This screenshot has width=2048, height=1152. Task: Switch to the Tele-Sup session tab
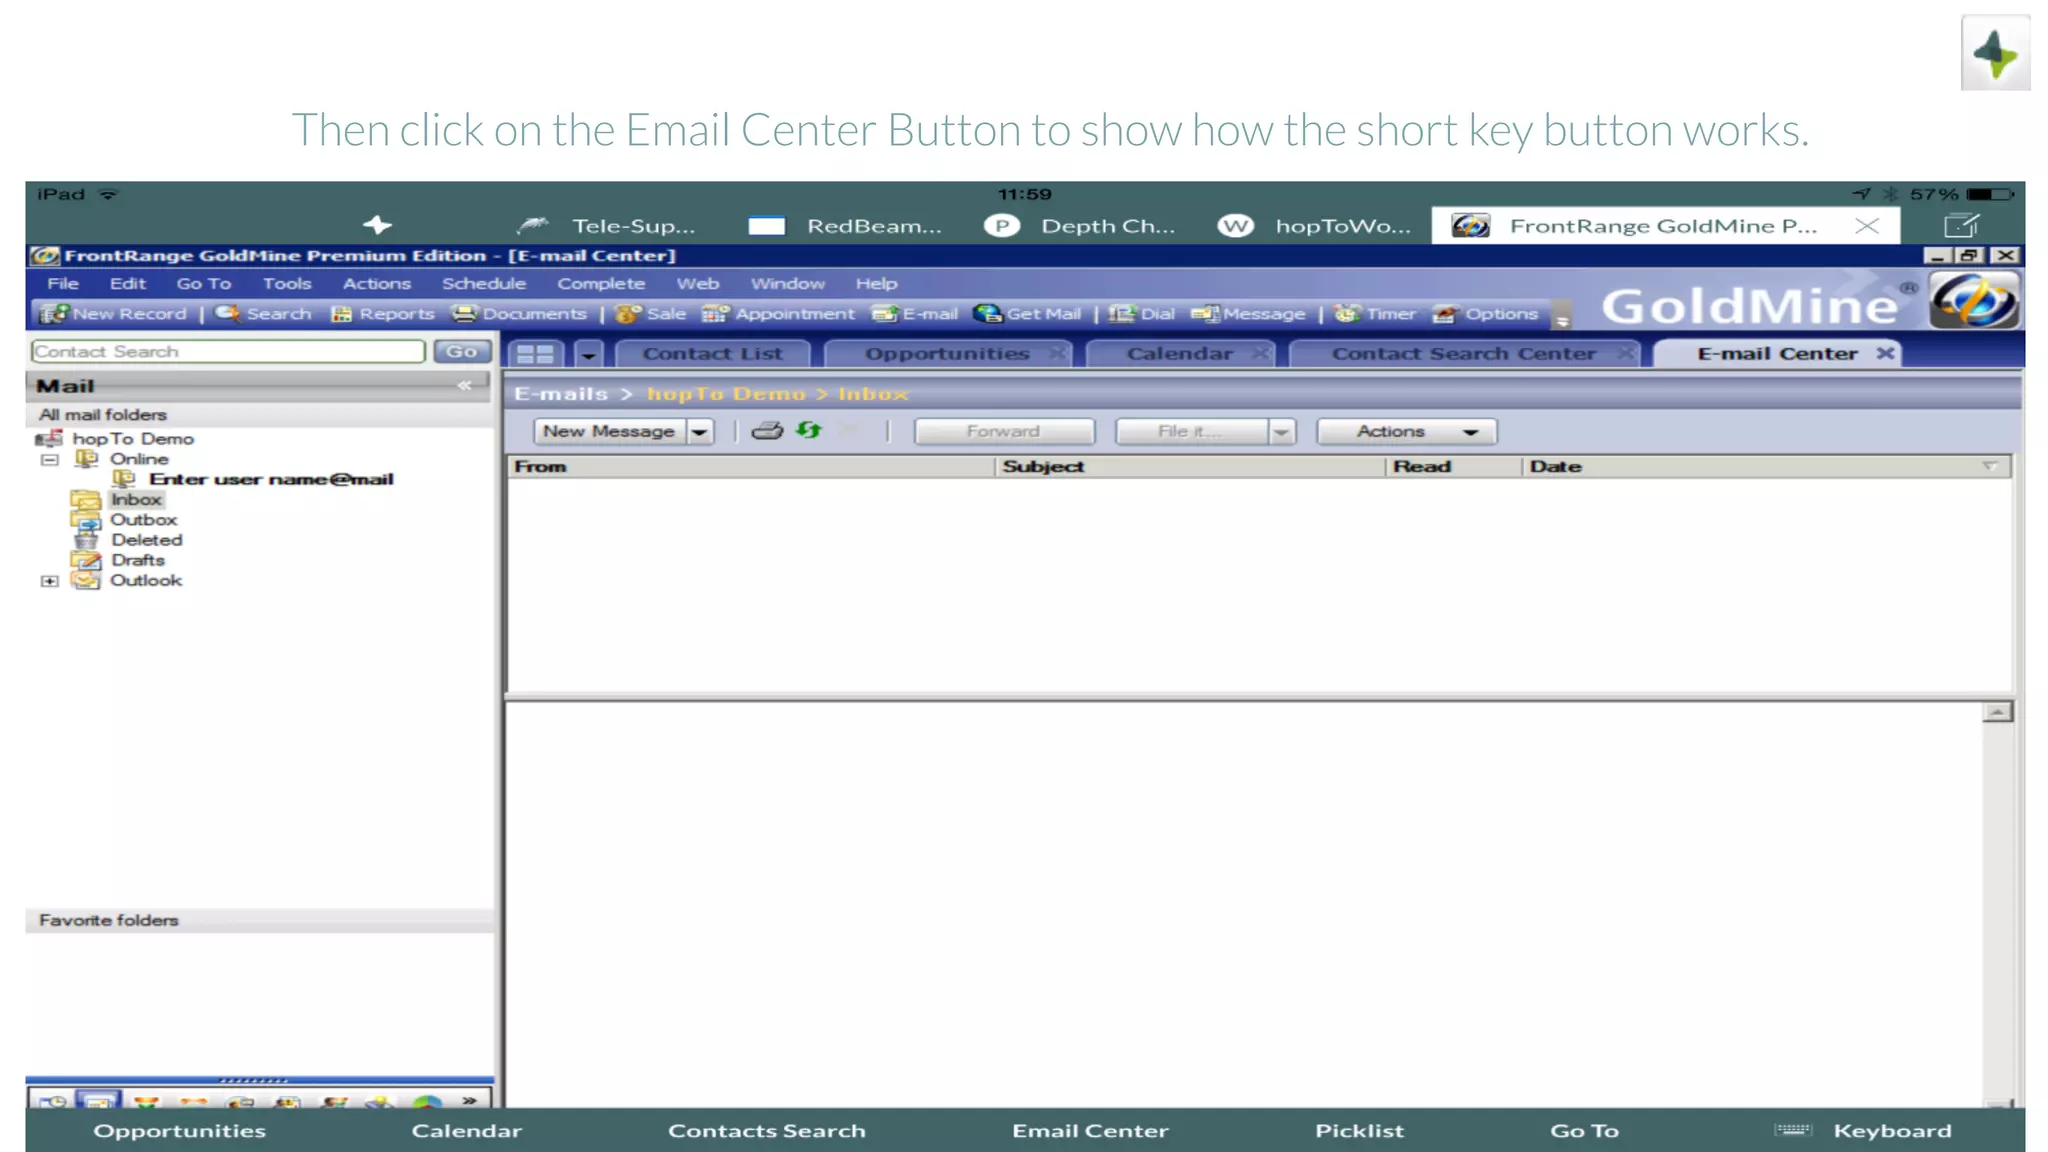click(606, 226)
